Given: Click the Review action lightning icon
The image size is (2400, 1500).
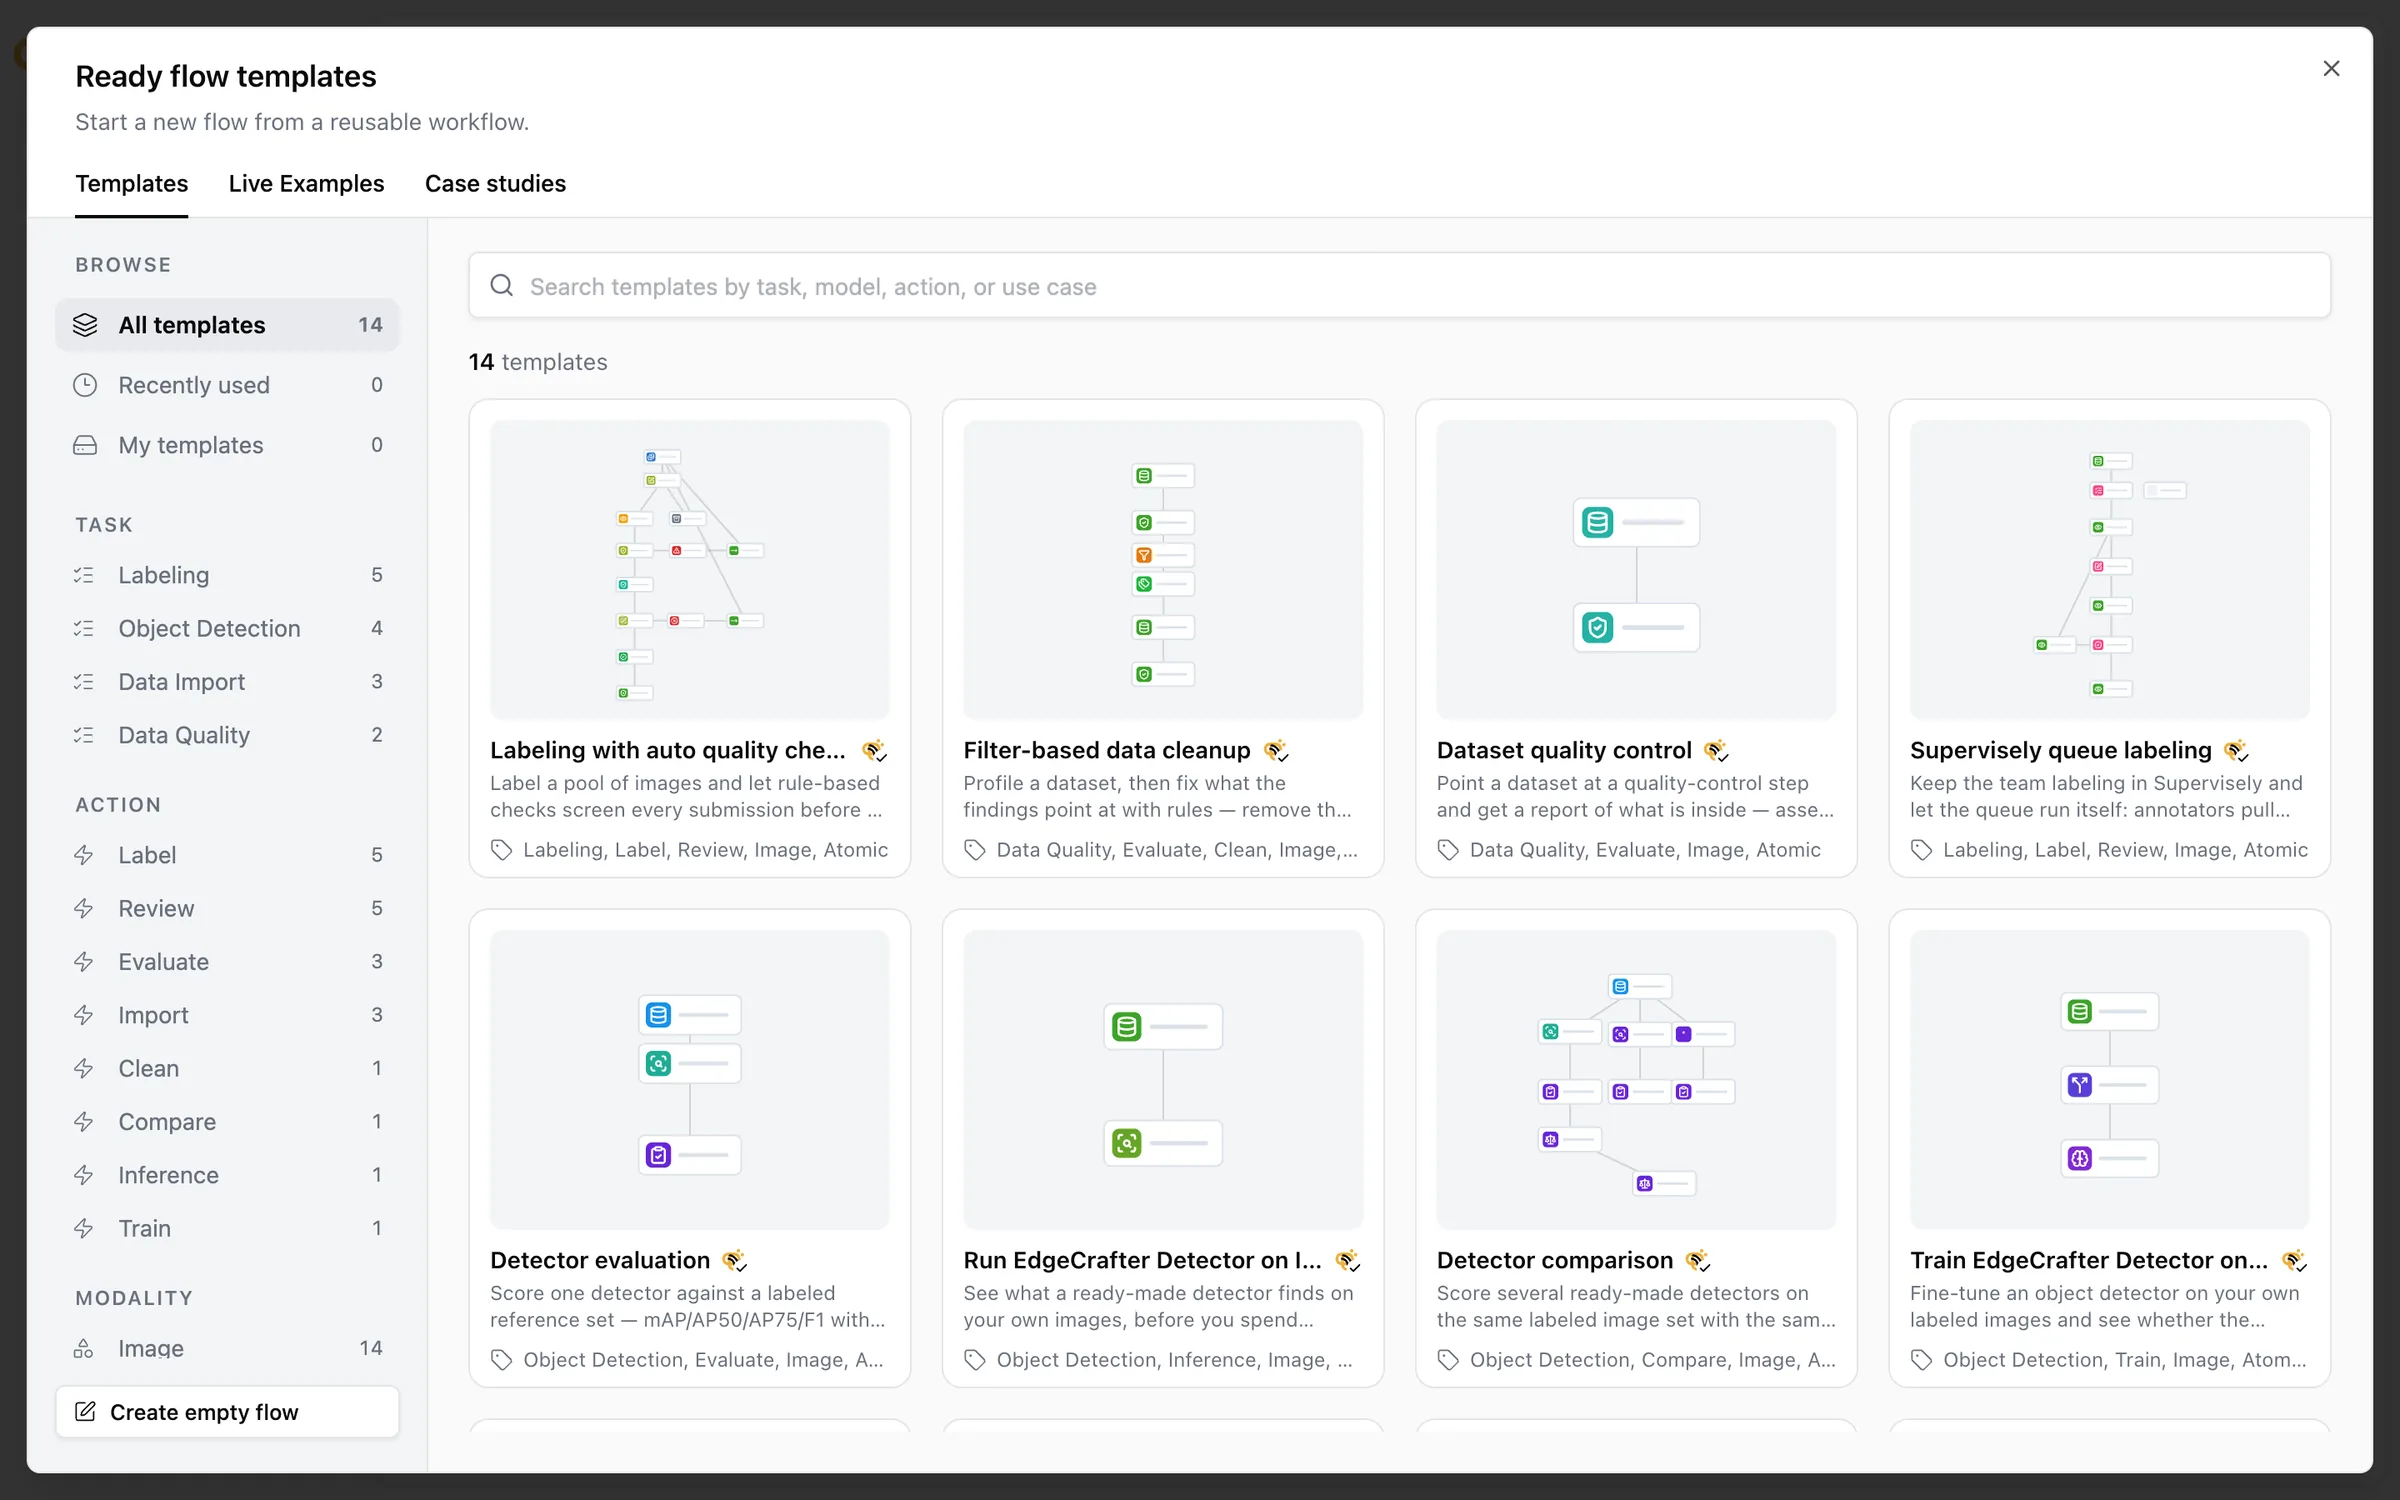Looking at the screenshot, I should (x=84, y=908).
